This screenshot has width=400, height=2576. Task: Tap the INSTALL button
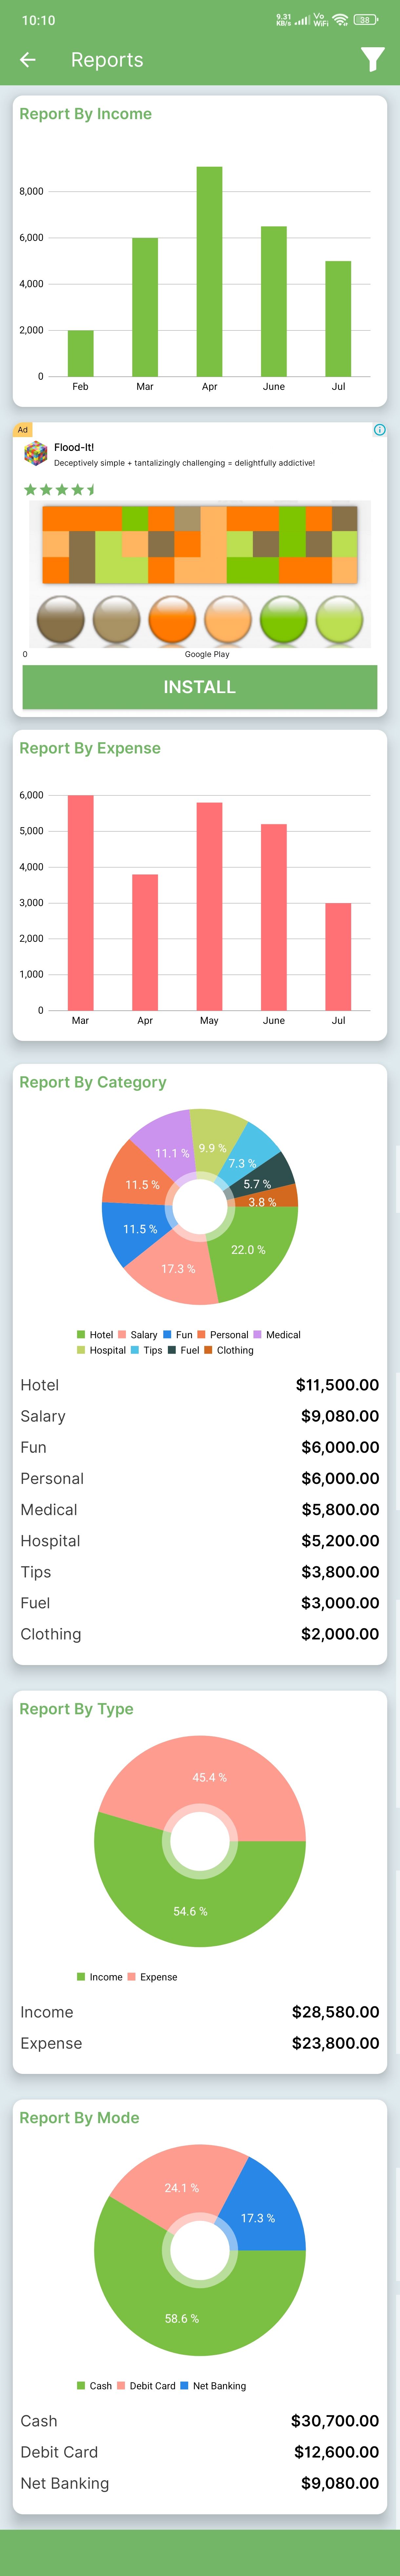(200, 687)
